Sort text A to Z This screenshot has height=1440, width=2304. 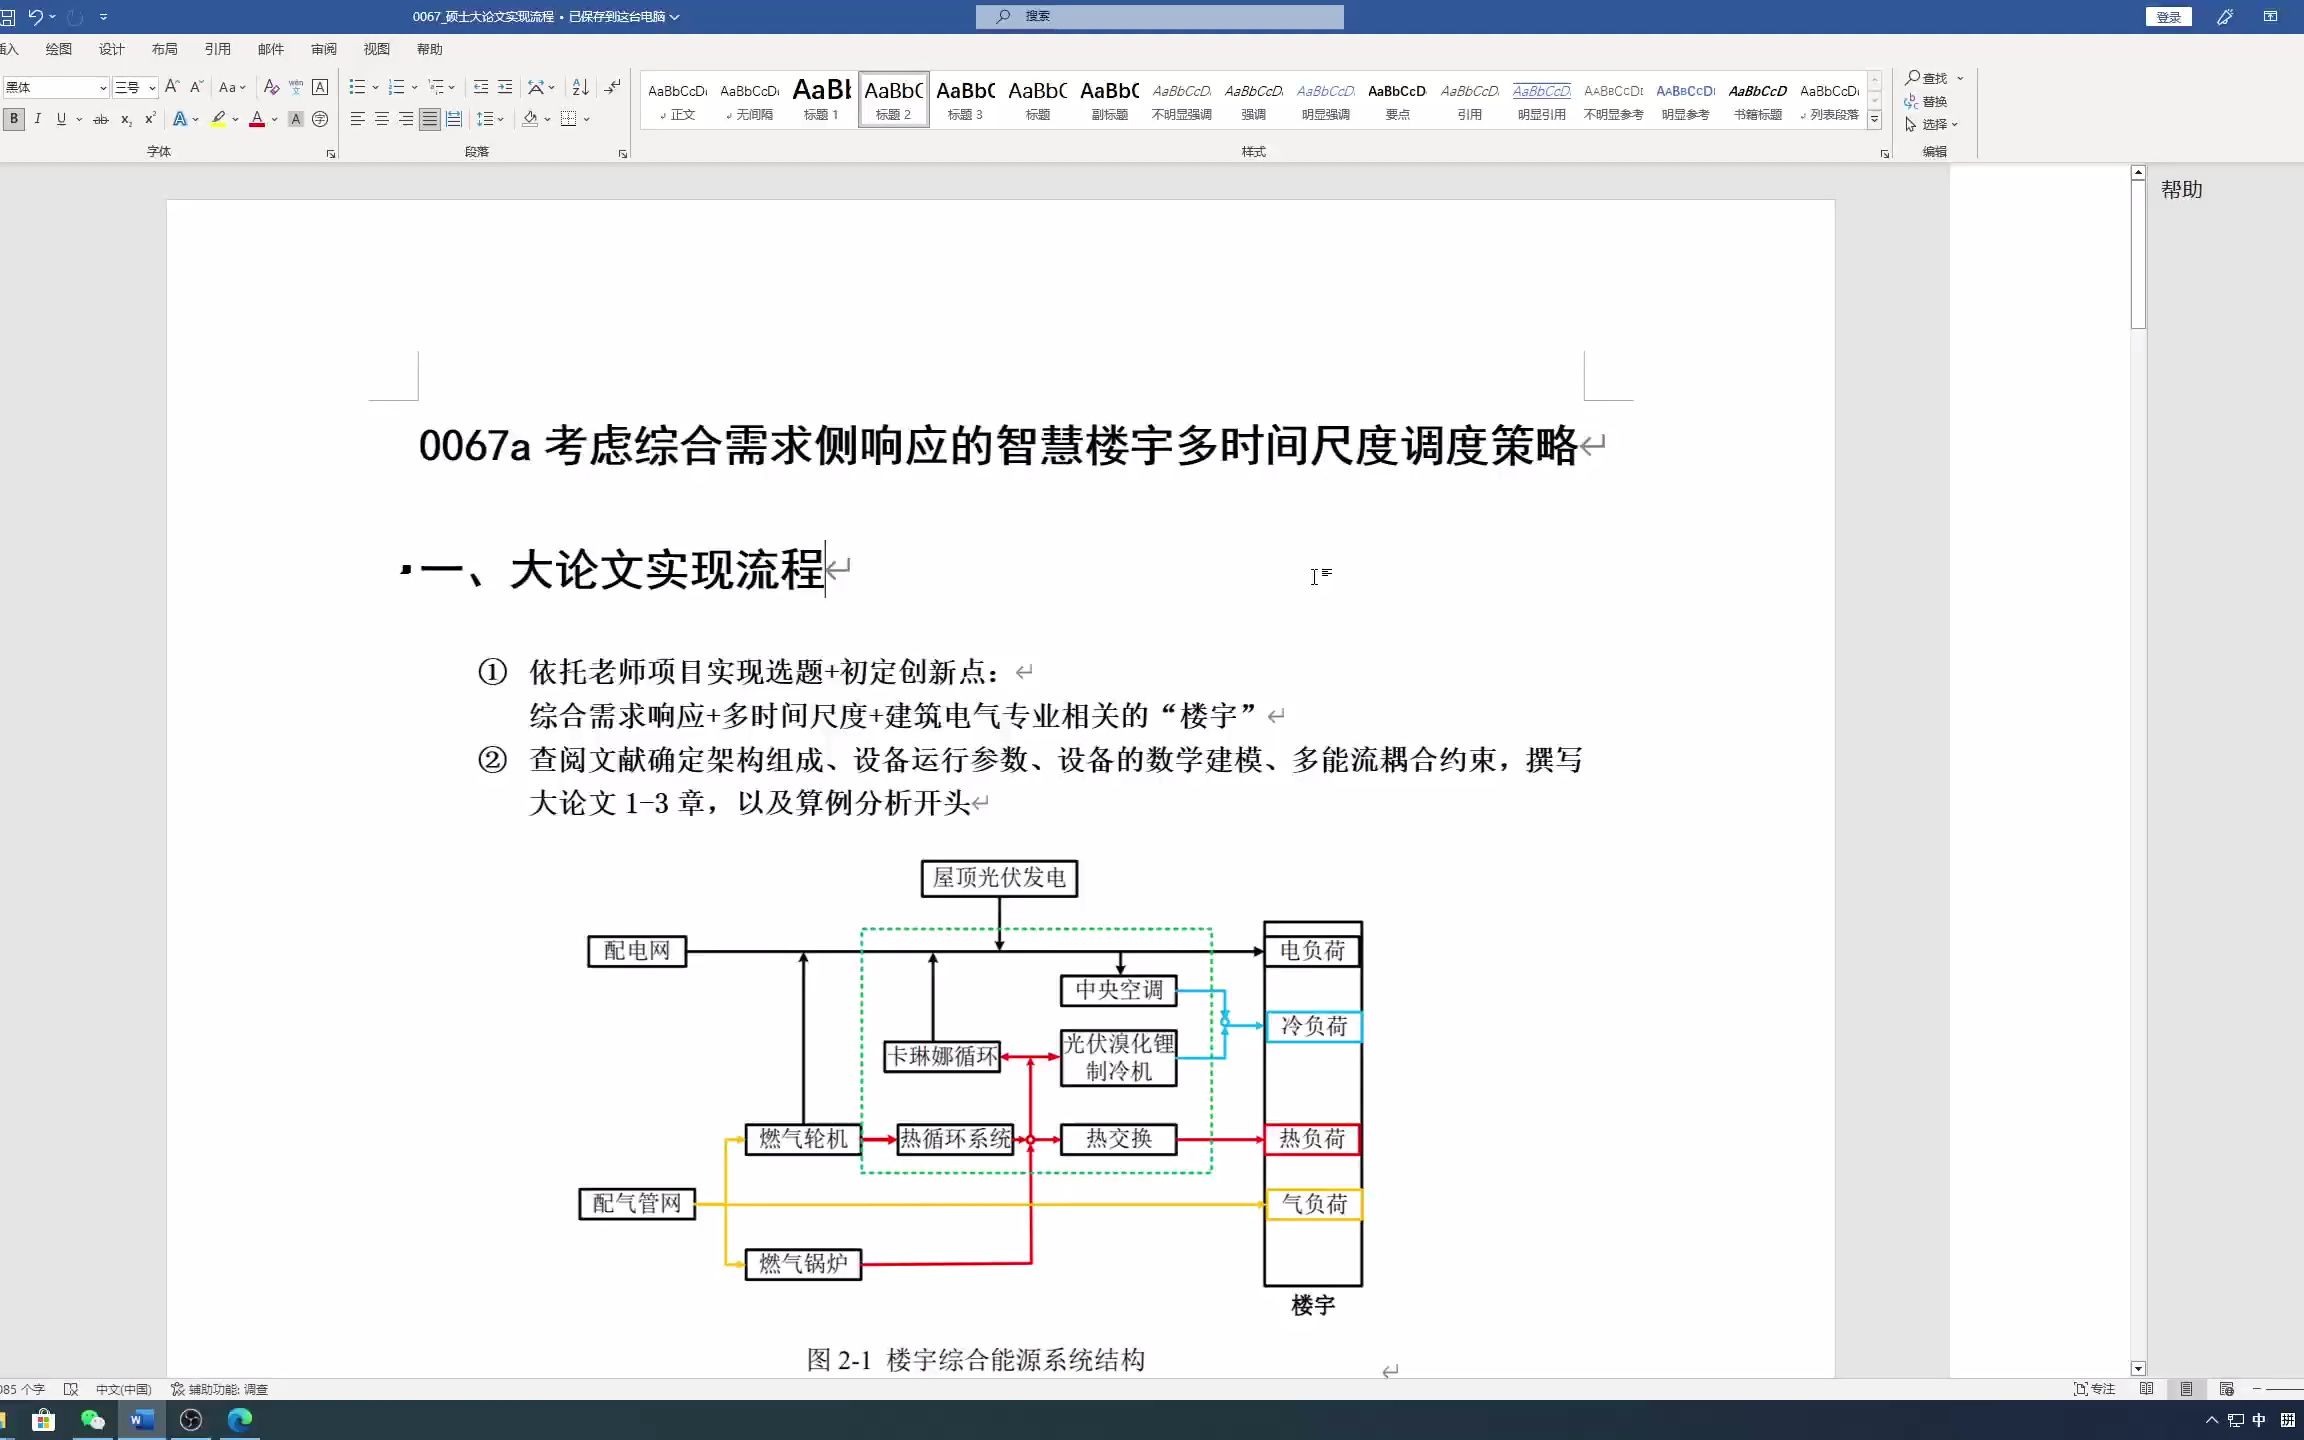point(580,87)
